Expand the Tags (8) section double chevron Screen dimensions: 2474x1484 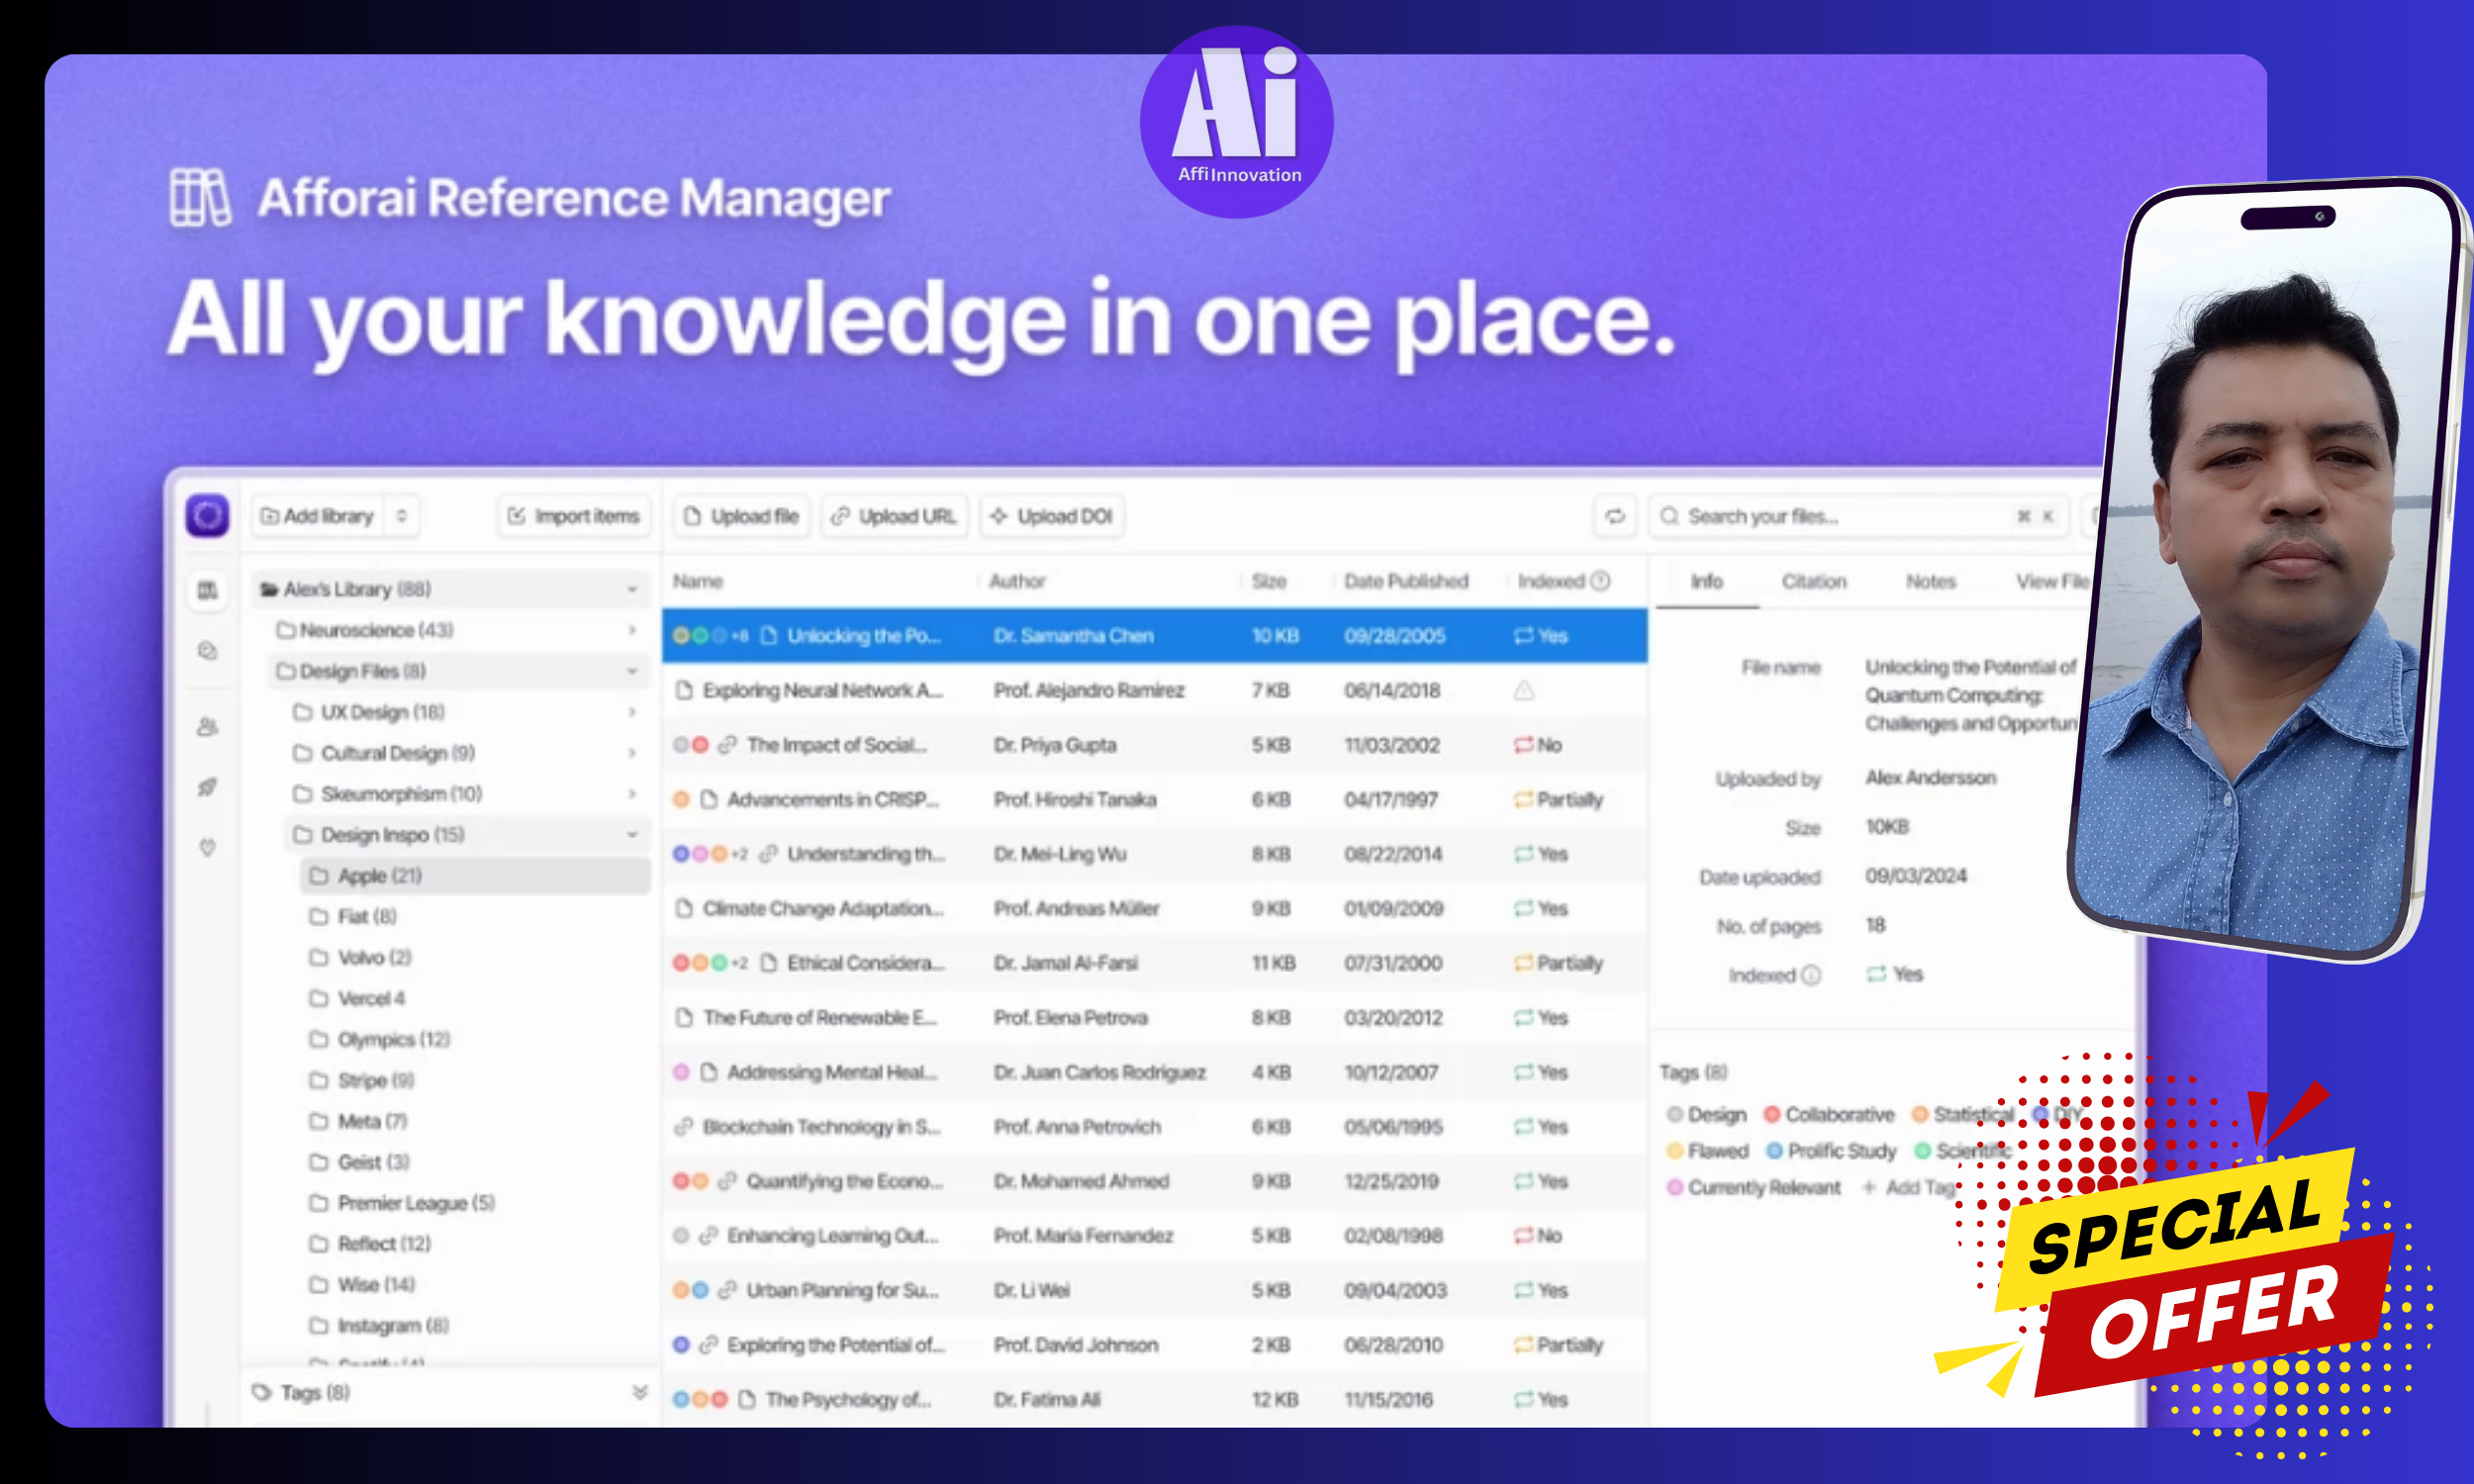640,1393
